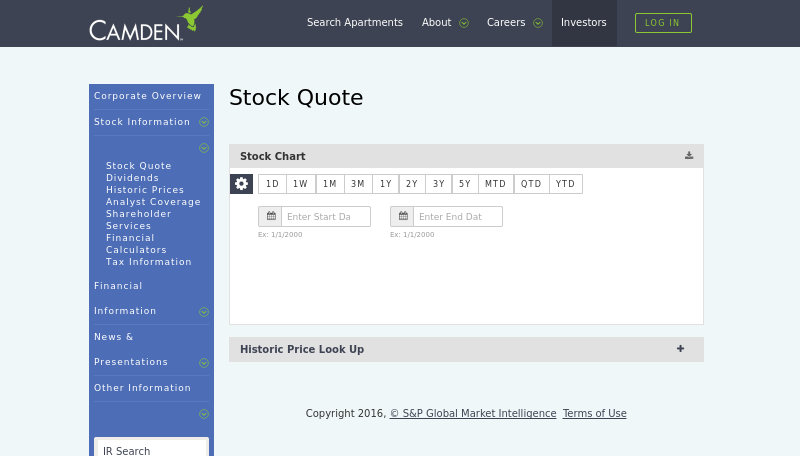Open Analyst Coverage sidebar link
800x456 pixels.
[153, 202]
